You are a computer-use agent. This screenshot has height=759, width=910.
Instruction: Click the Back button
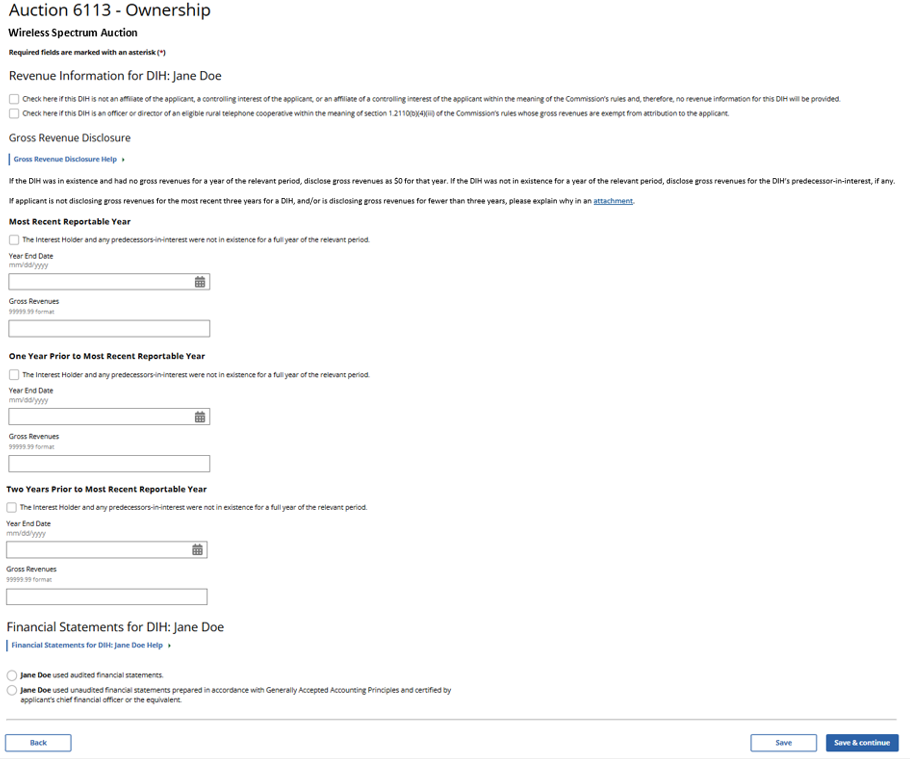pos(38,743)
